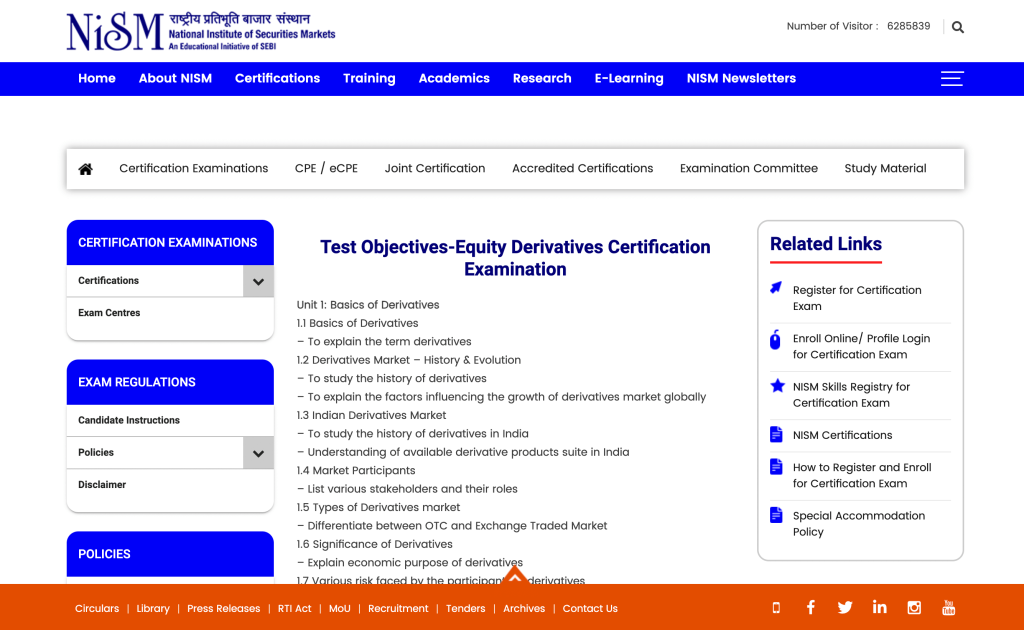The image size is (1024, 630).
Task: Click the line 'Unit 1: Basics of Derivatives'
Action: pyautogui.click(x=368, y=305)
